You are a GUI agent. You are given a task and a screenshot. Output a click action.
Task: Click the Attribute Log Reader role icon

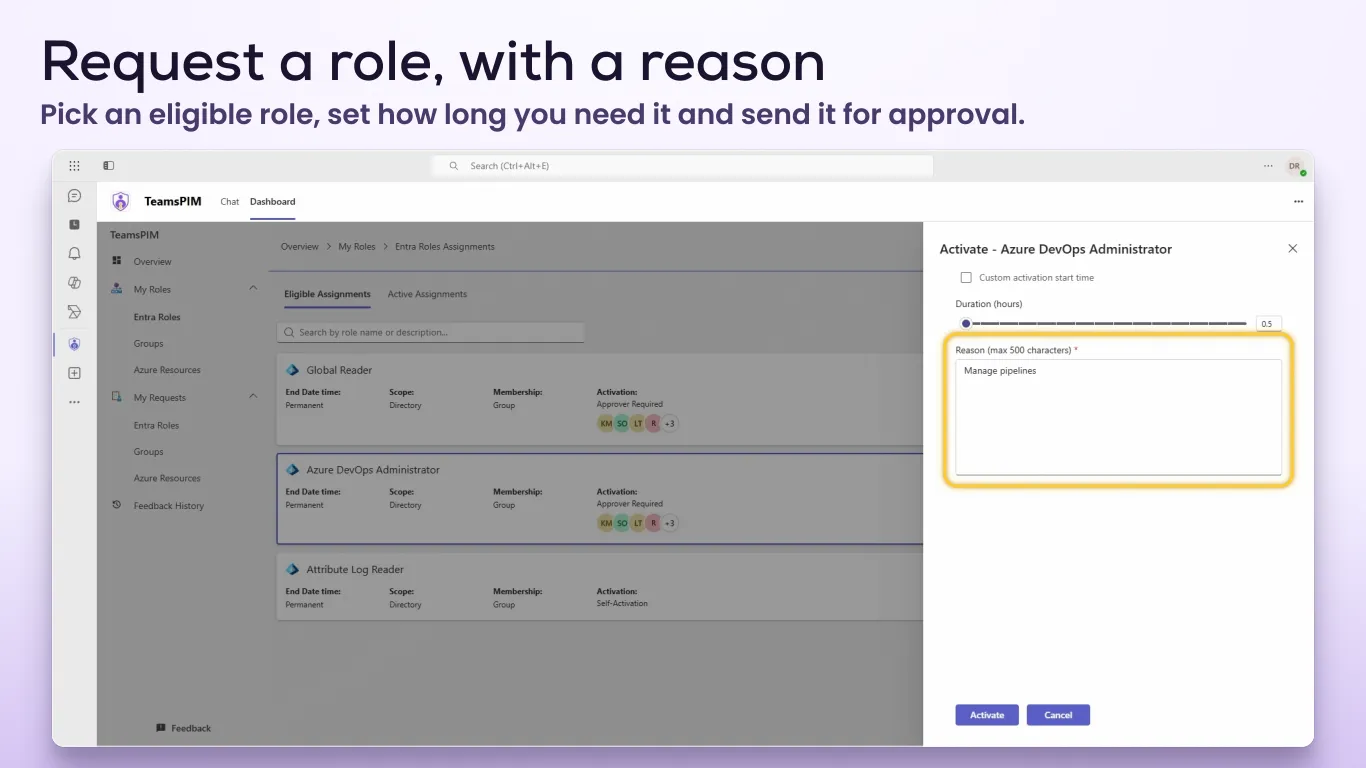(x=292, y=569)
